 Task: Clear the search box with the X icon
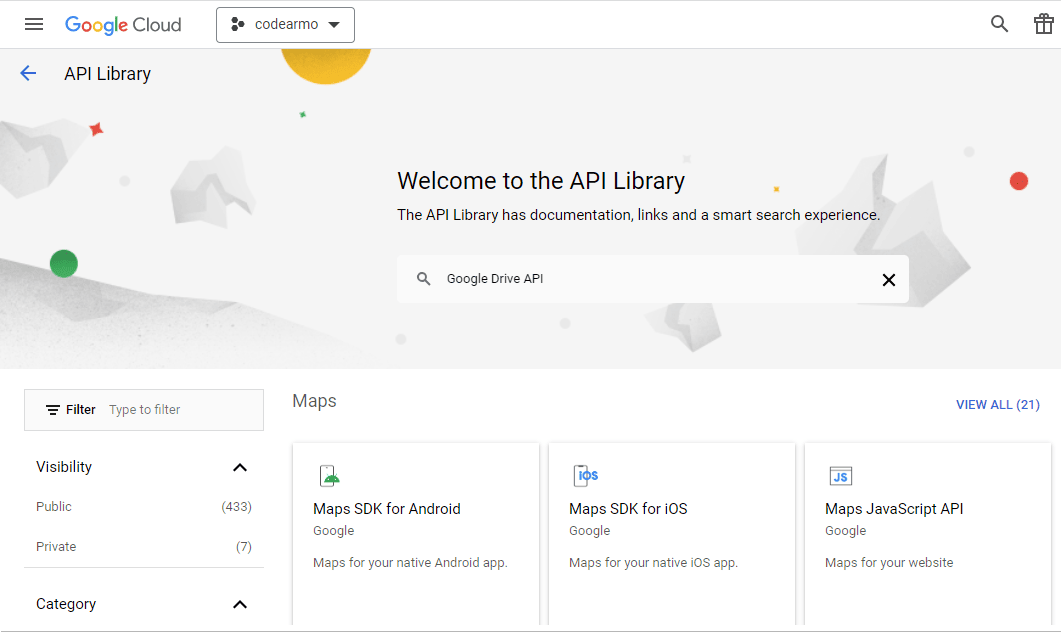point(888,280)
